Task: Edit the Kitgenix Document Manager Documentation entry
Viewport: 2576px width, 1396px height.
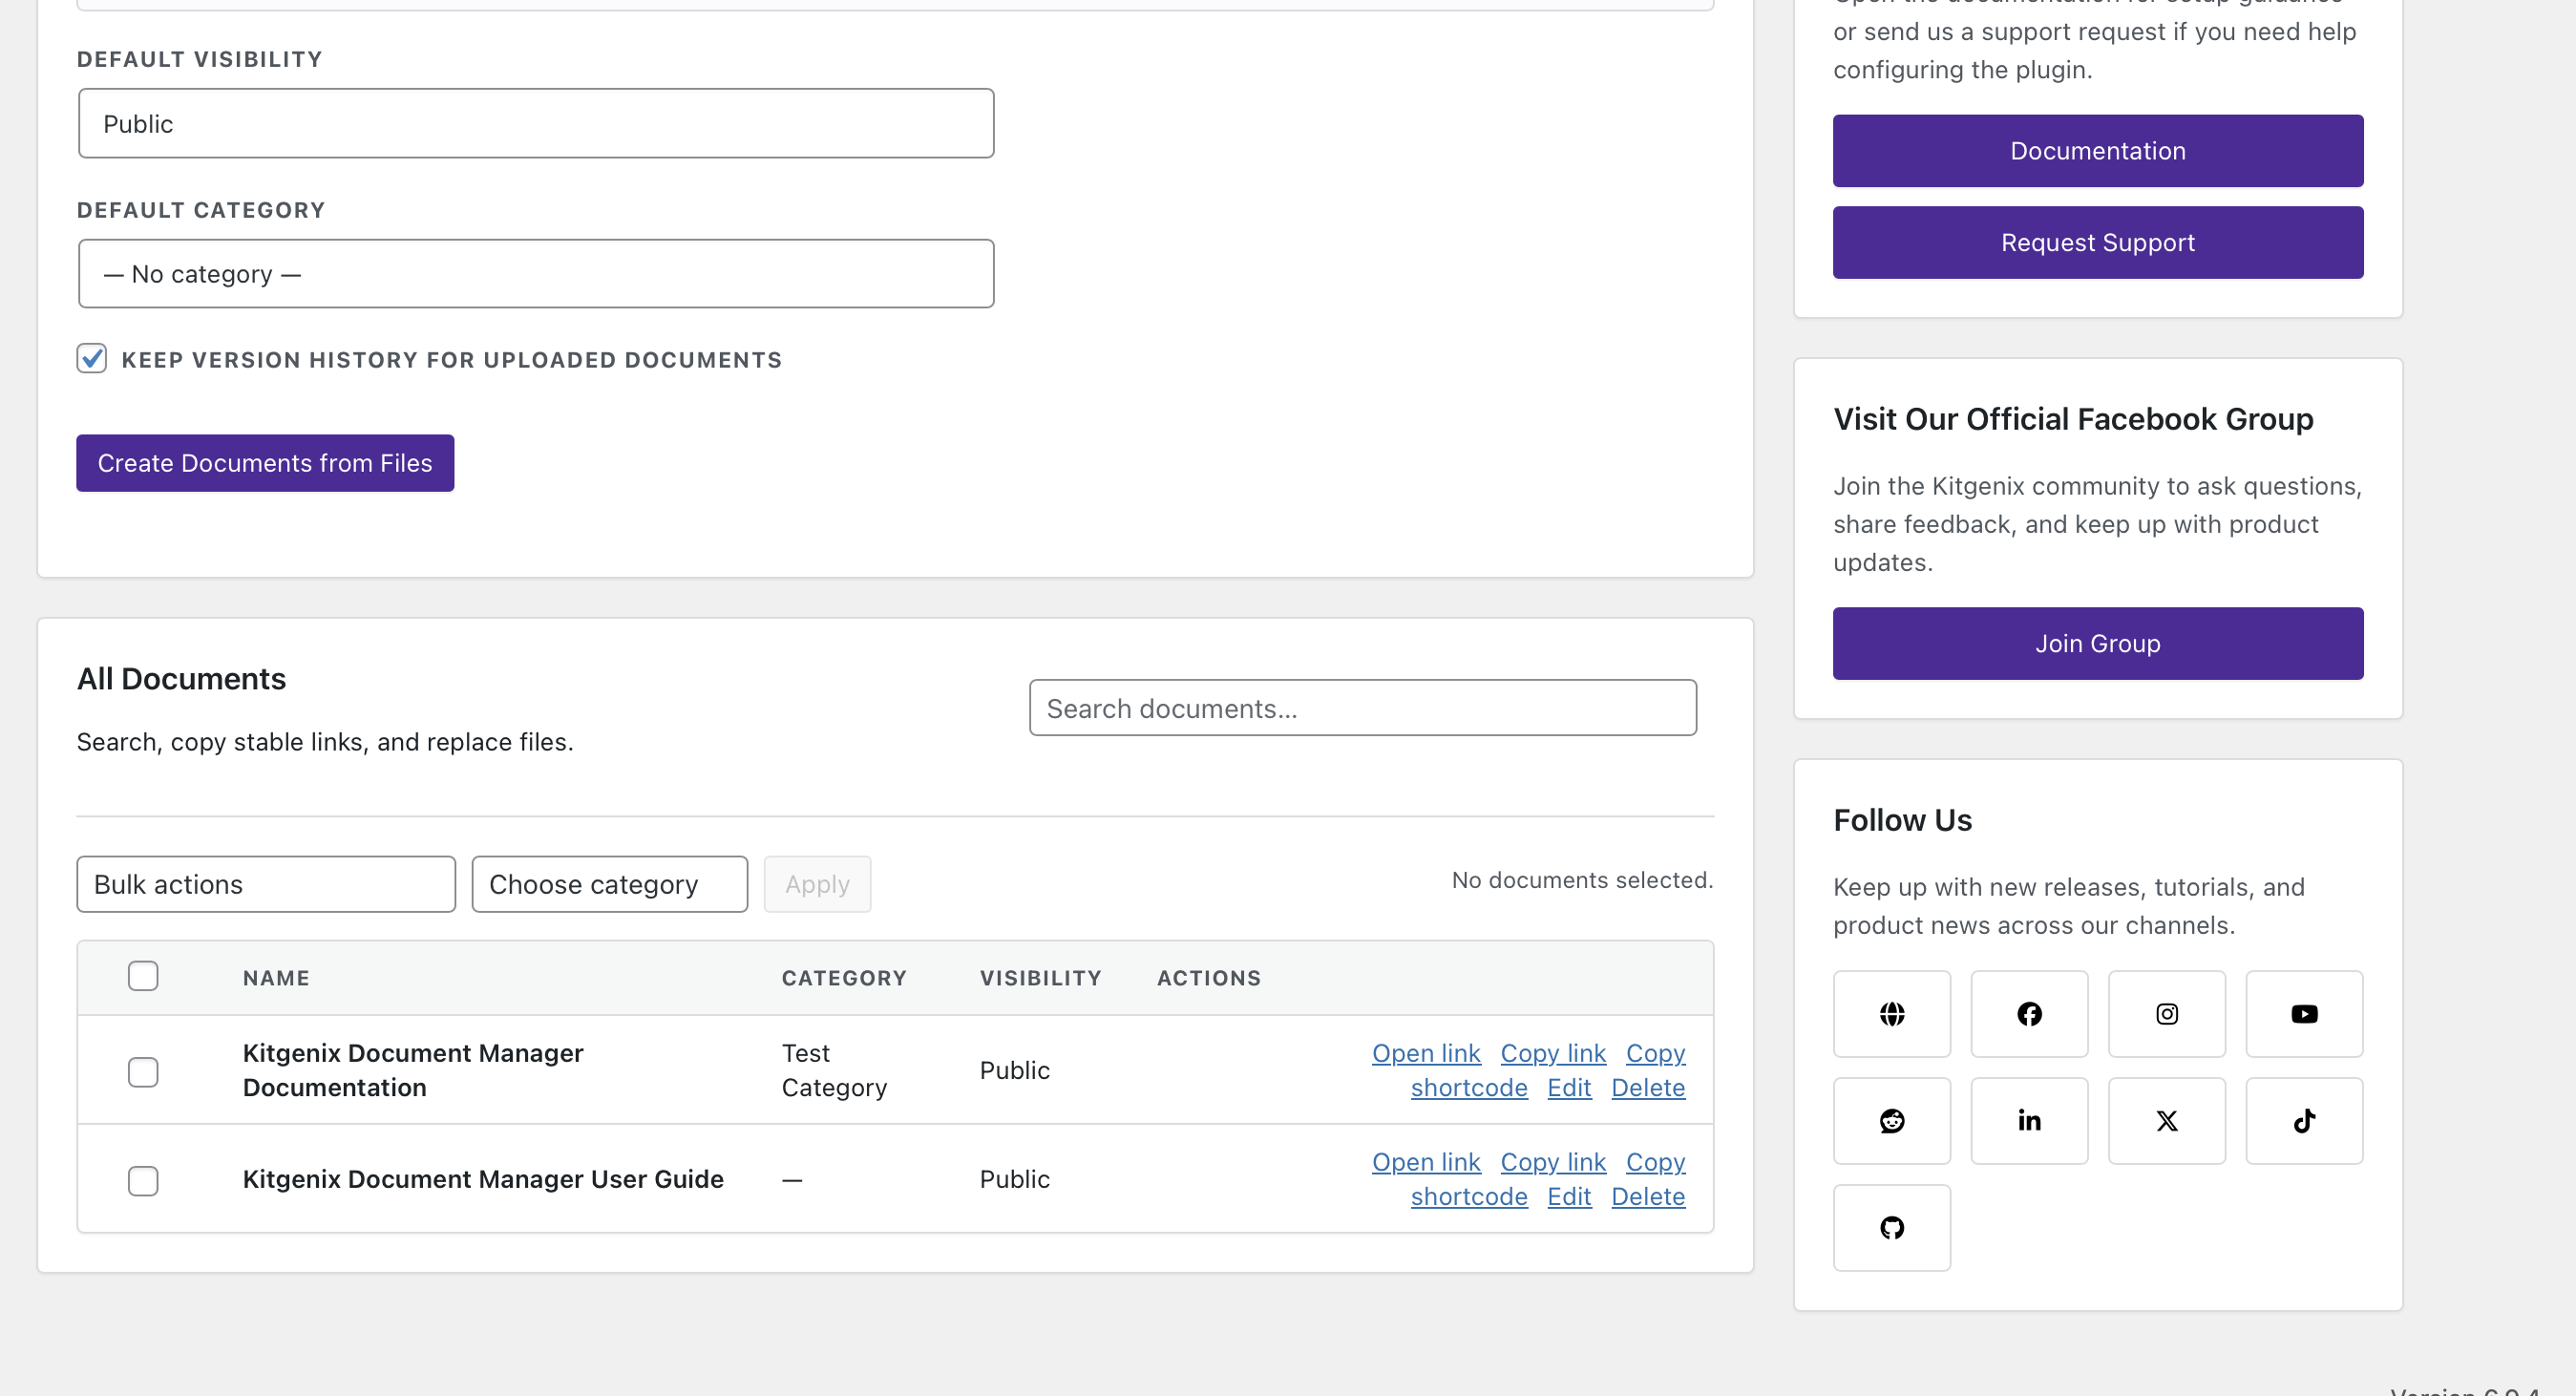Action: click(x=1569, y=1088)
